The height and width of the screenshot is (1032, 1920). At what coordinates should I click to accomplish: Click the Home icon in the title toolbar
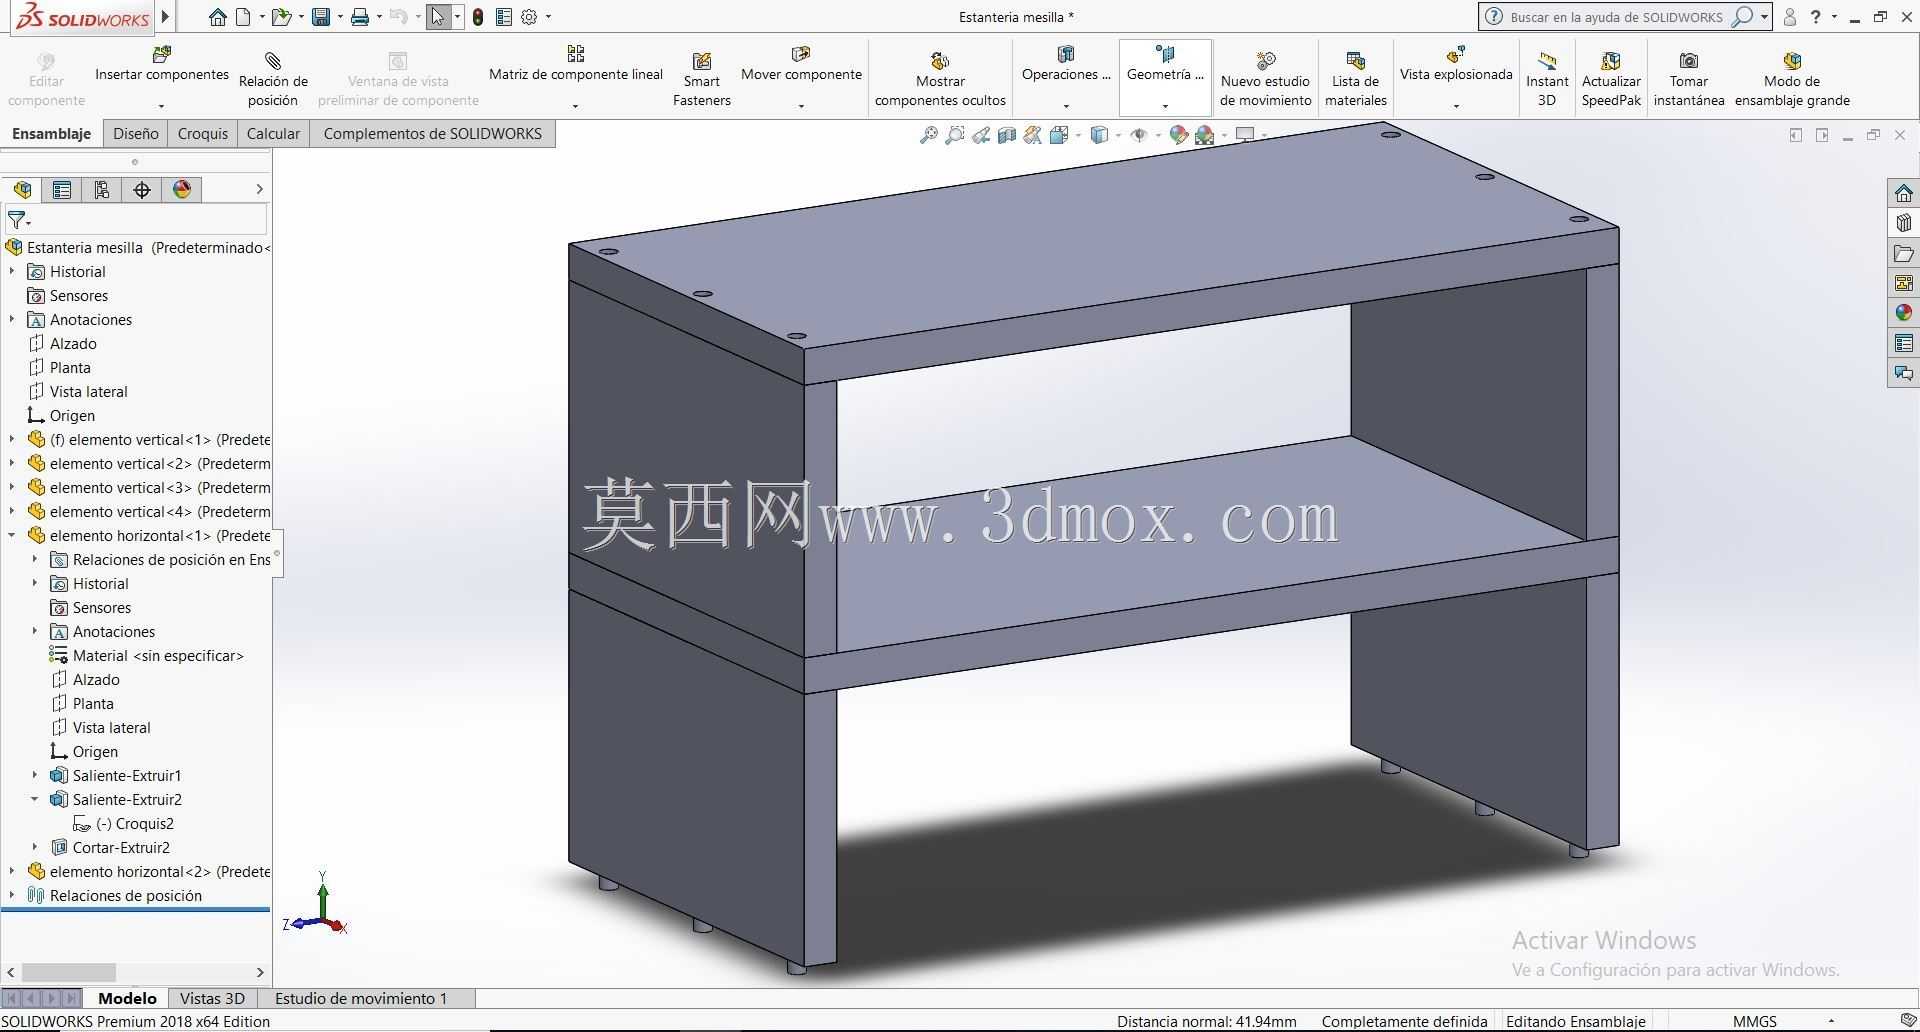pos(217,17)
